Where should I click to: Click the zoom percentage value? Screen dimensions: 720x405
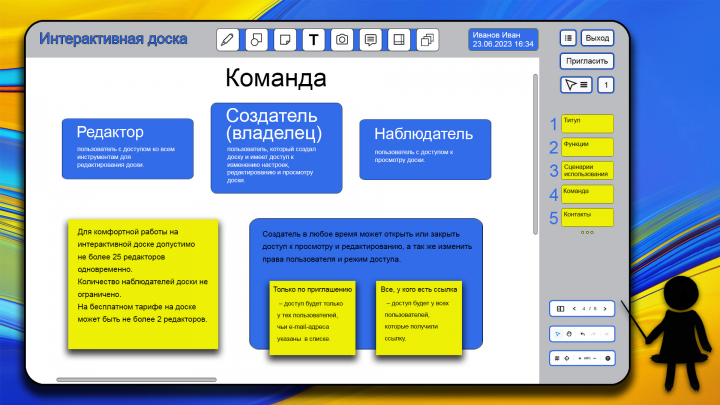(587, 358)
